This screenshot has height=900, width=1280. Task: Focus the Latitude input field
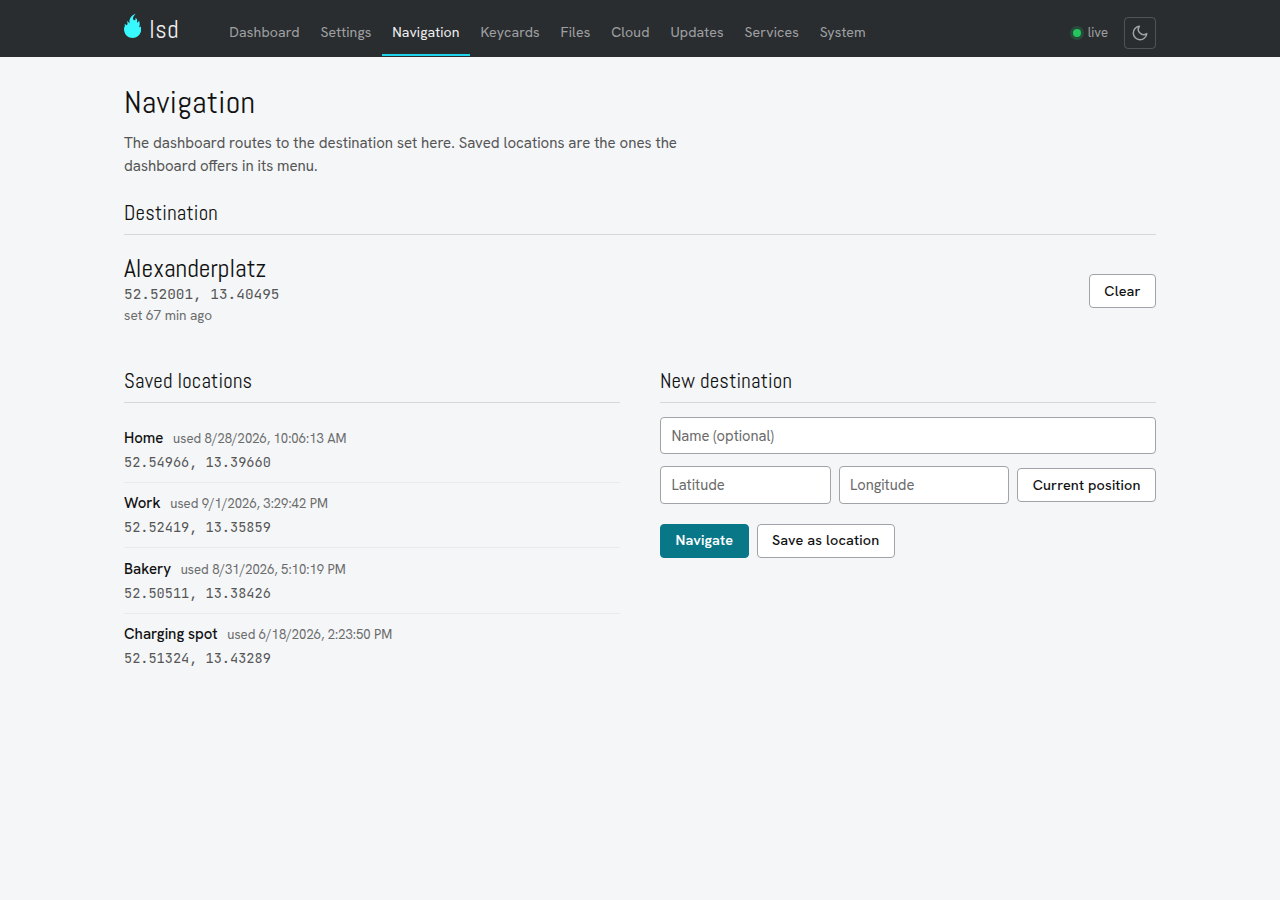click(x=745, y=485)
